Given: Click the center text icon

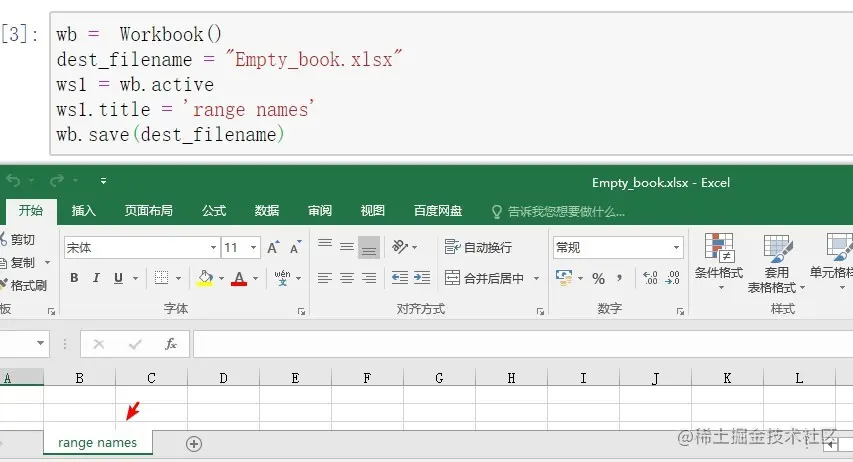Looking at the screenshot, I should coord(347,278).
